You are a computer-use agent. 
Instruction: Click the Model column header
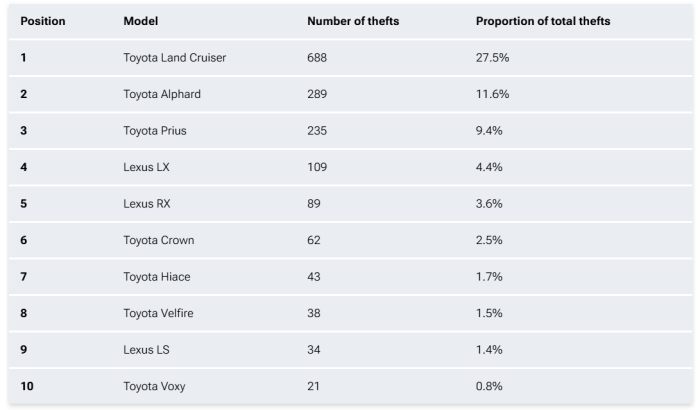[142, 21]
